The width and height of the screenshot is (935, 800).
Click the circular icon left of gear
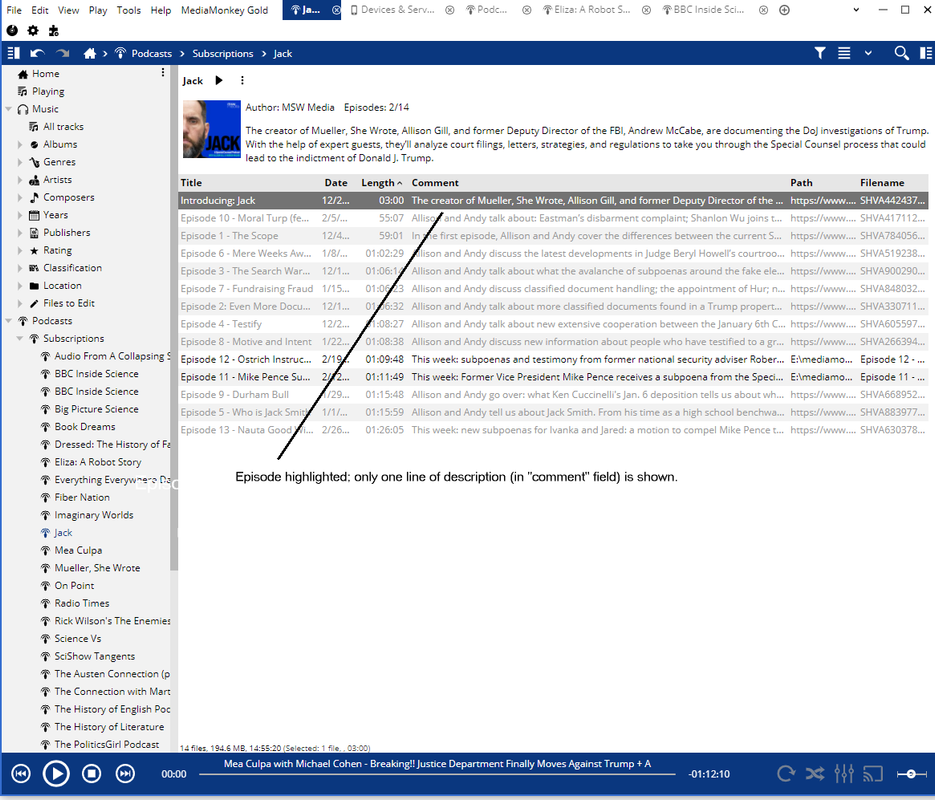[12, 30]
